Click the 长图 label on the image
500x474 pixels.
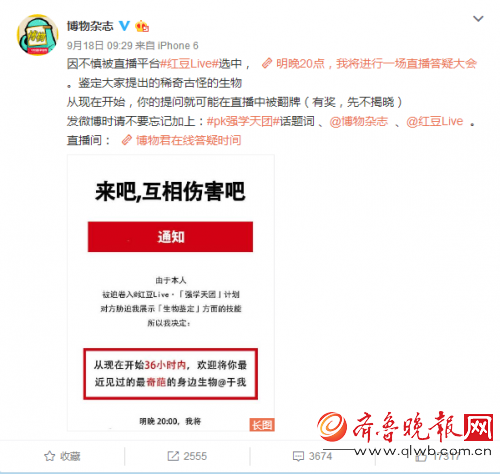pos(262,425)
